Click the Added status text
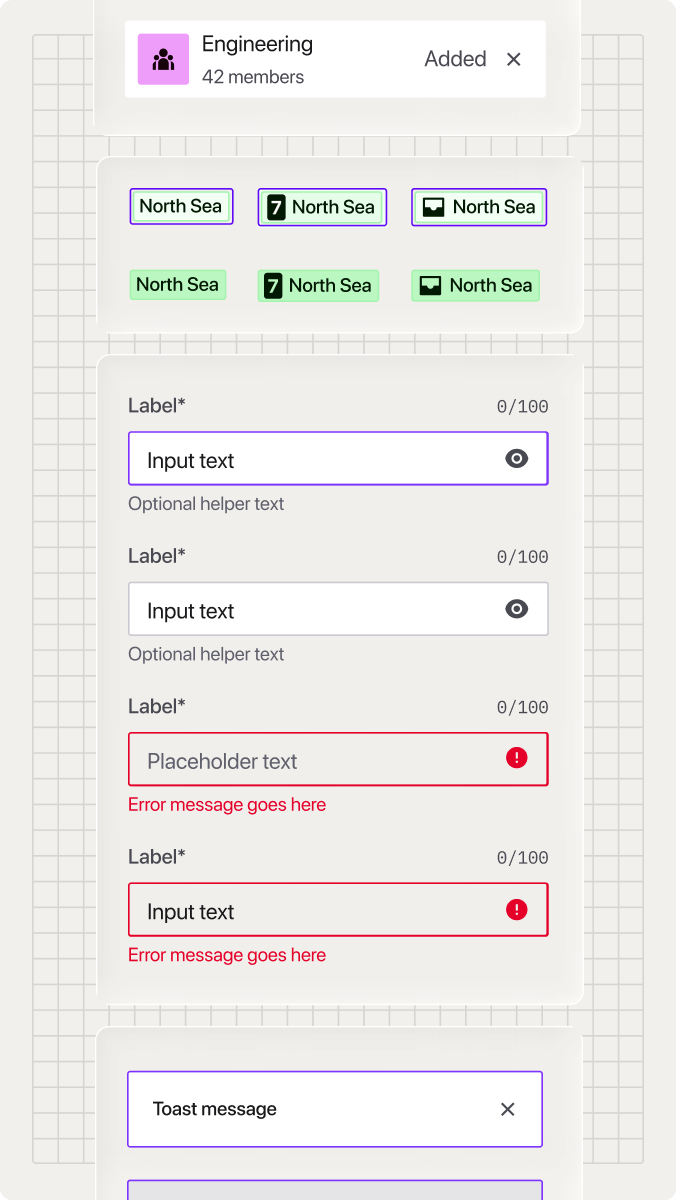This screenshot has width=676, height=1200. point(455,59)
